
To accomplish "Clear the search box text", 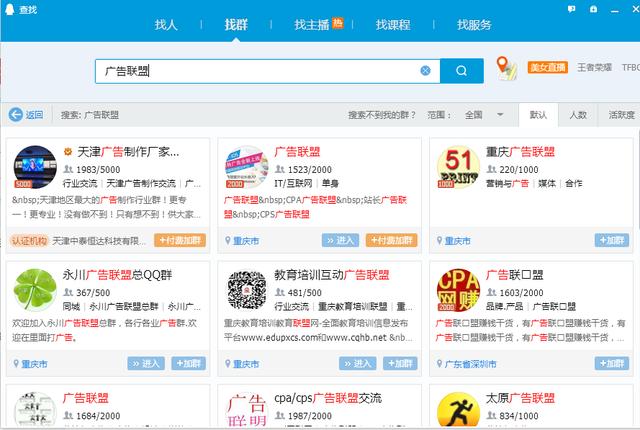I will 425,71.
